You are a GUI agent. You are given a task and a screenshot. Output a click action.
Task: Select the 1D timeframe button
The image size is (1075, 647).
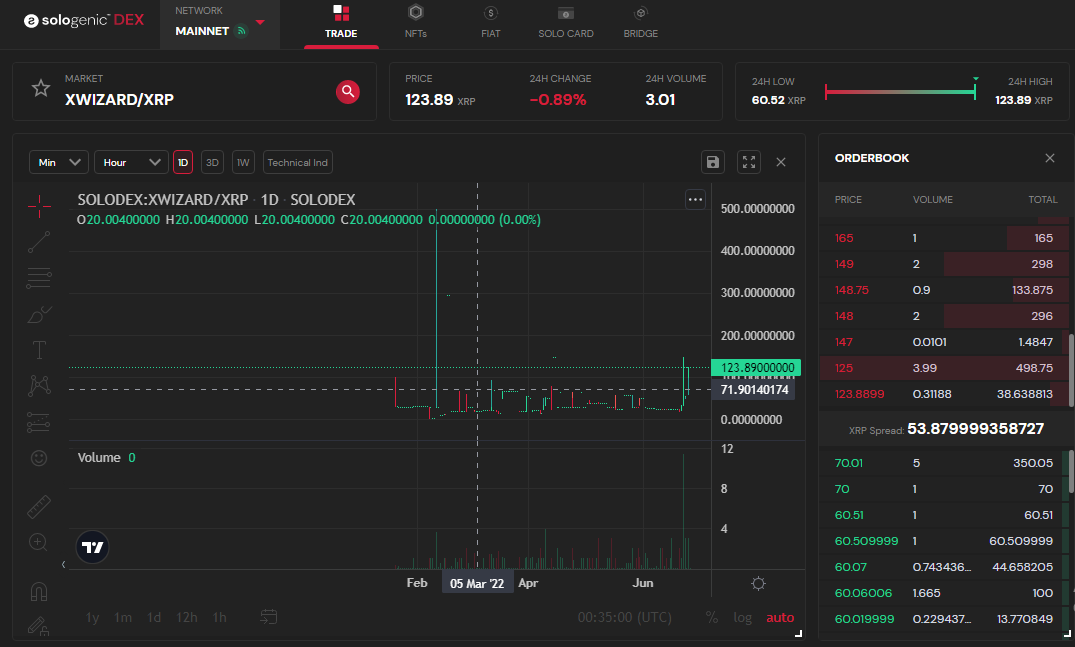coord(183,162)
